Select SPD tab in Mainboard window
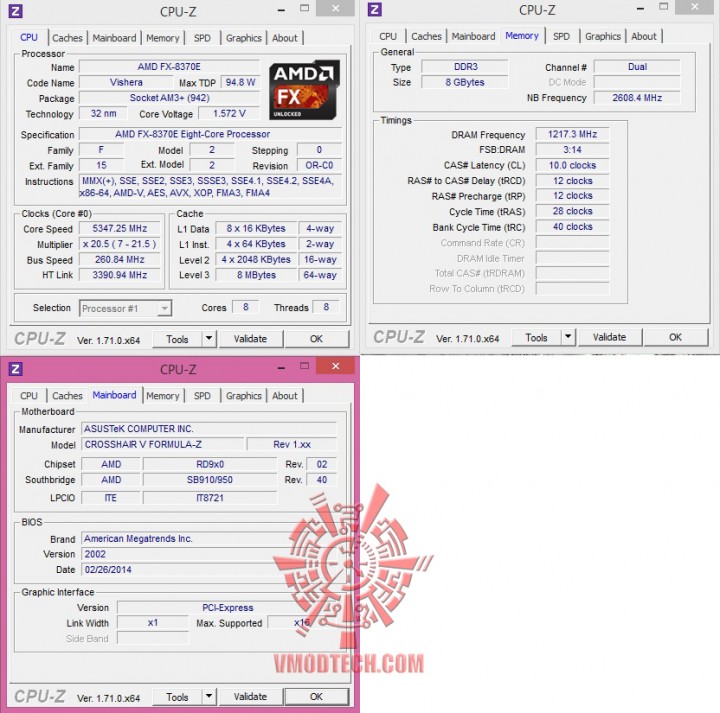 pyautogui.click(x=202, y=396)
